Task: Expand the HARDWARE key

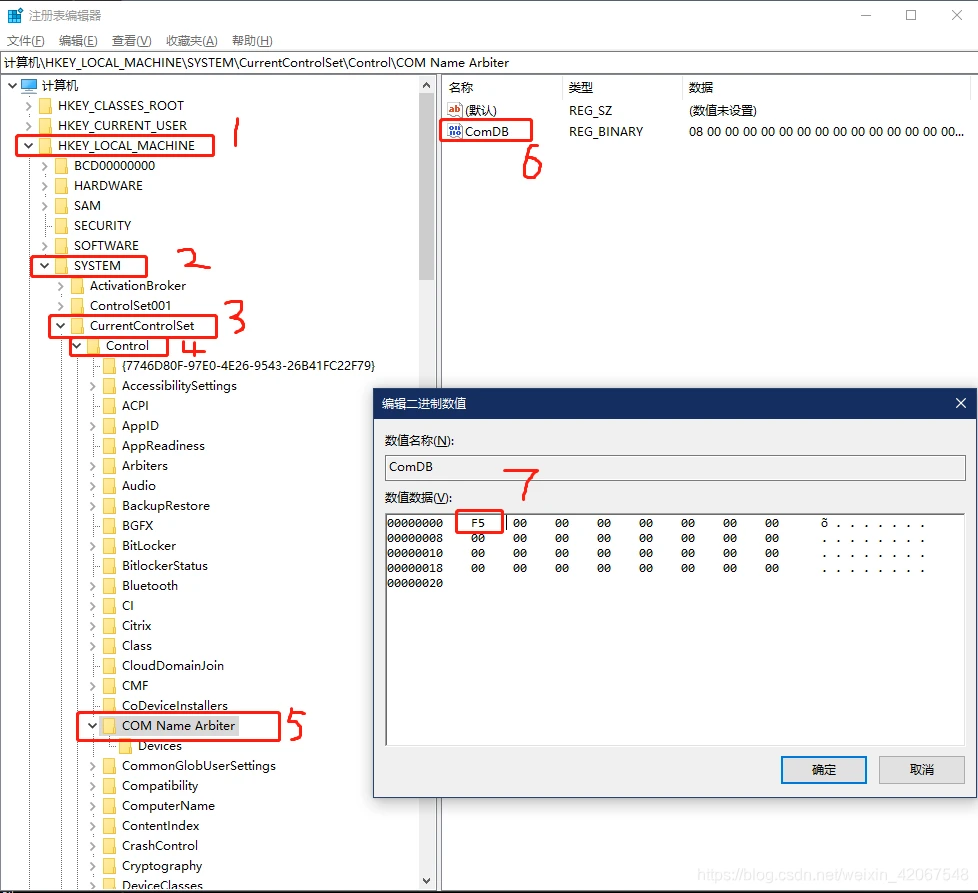Action: coord(45,186)
